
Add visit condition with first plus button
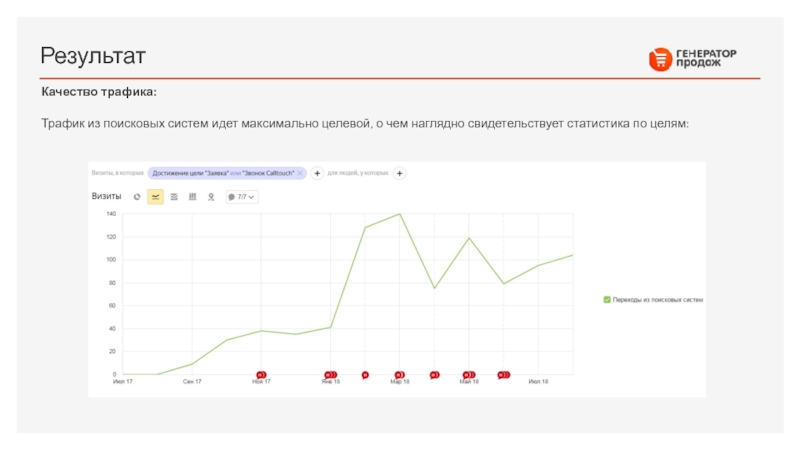317,173
